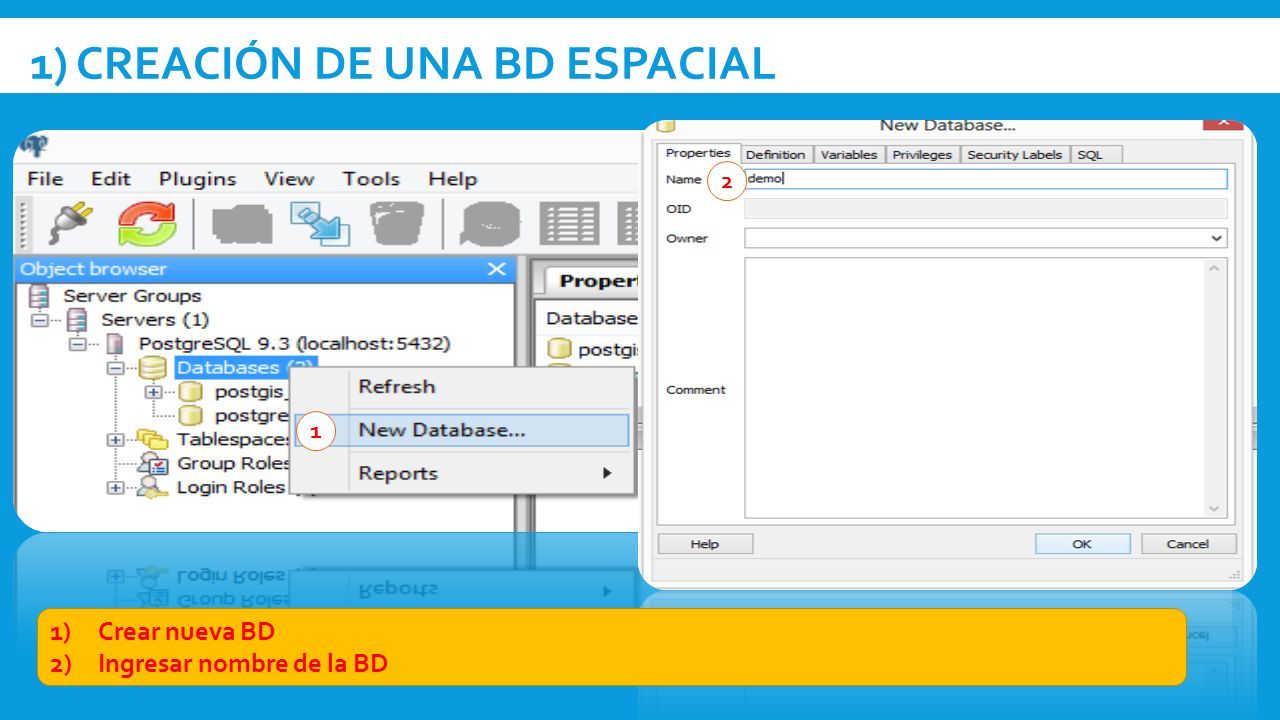Click the Tablespaces folders icon

pyautogui.click(x=153, y=439)
